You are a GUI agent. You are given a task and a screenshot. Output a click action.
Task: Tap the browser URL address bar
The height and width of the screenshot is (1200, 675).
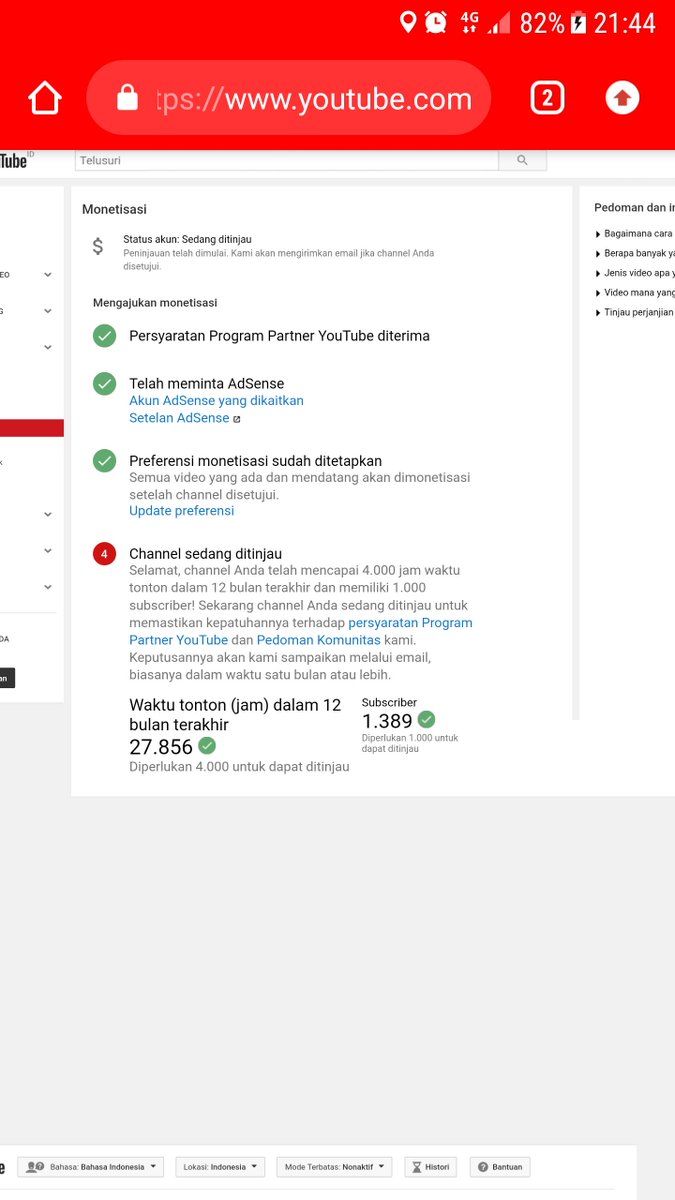[x=289, y=98]
